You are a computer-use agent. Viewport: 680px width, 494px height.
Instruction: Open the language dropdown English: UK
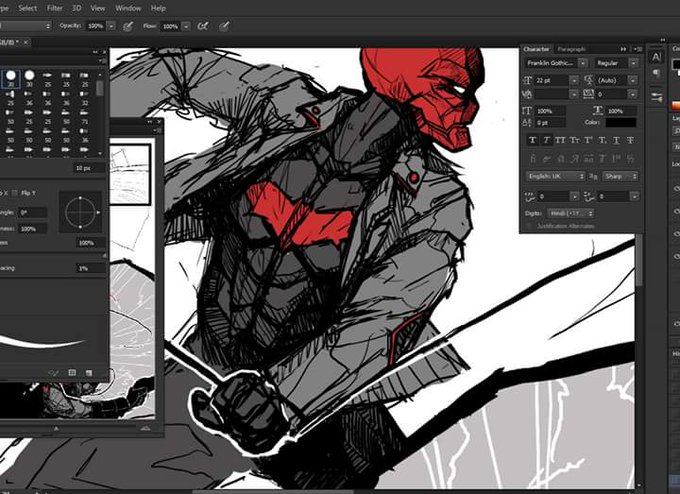(x=556, y=176)
